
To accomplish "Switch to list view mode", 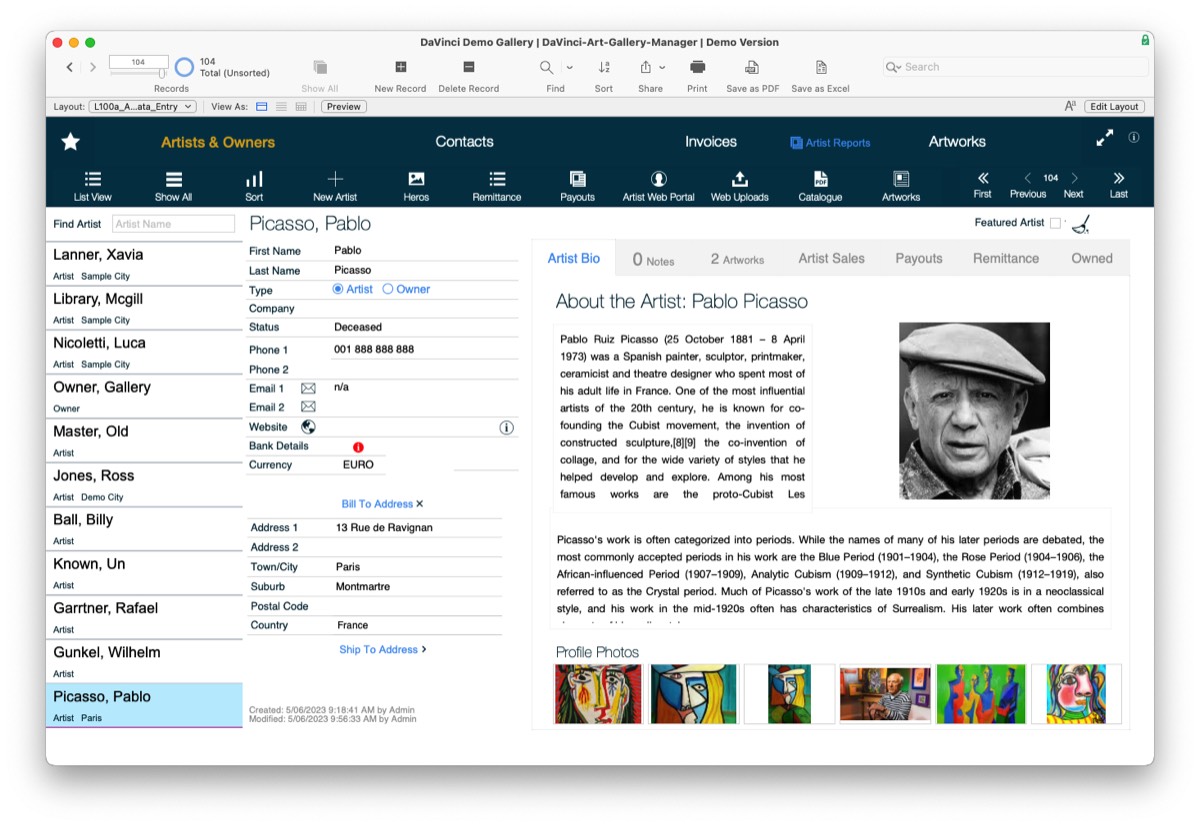I will 281,106.
